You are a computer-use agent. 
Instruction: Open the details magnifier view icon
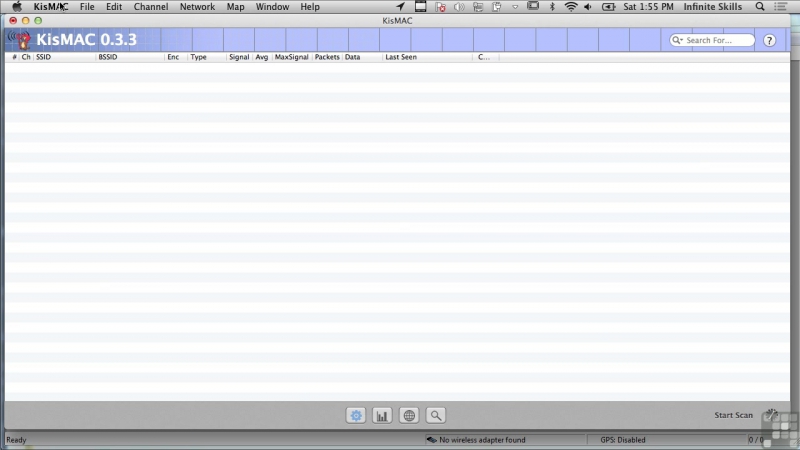pyautogui.click(x=436, y=415)
